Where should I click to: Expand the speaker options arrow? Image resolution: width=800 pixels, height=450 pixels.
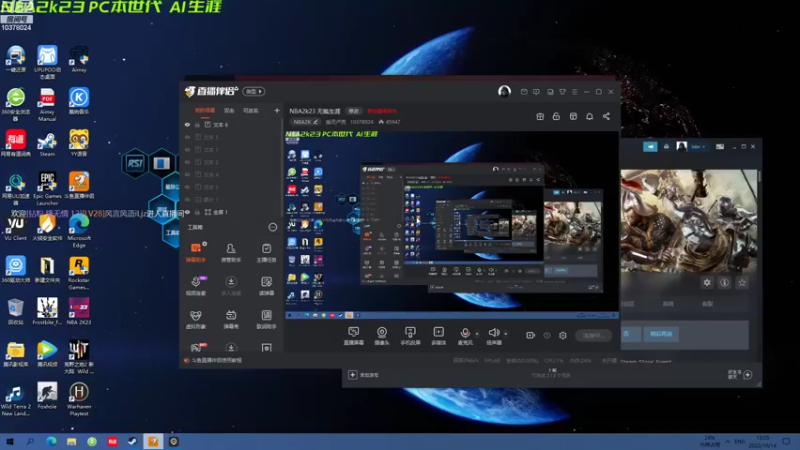point(506,334)
